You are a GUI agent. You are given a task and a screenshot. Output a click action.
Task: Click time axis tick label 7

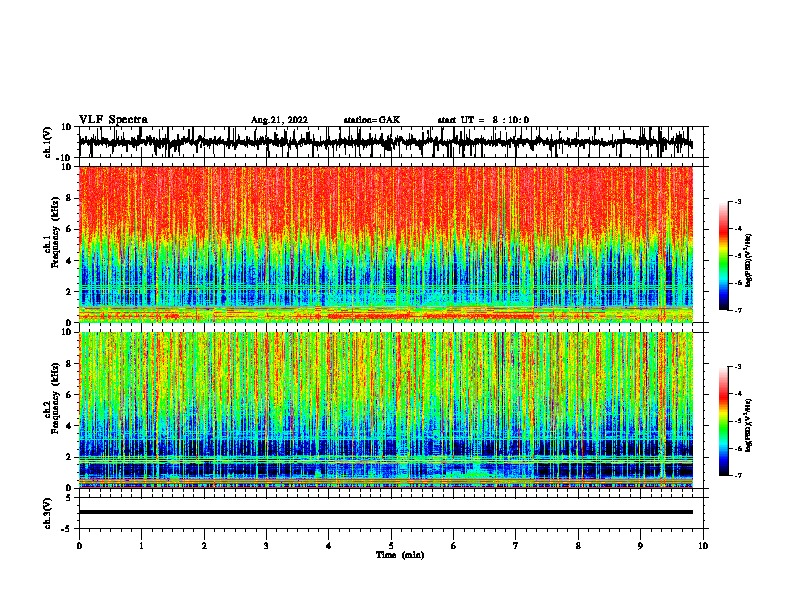pyautogui.click(x=516, y=546)
